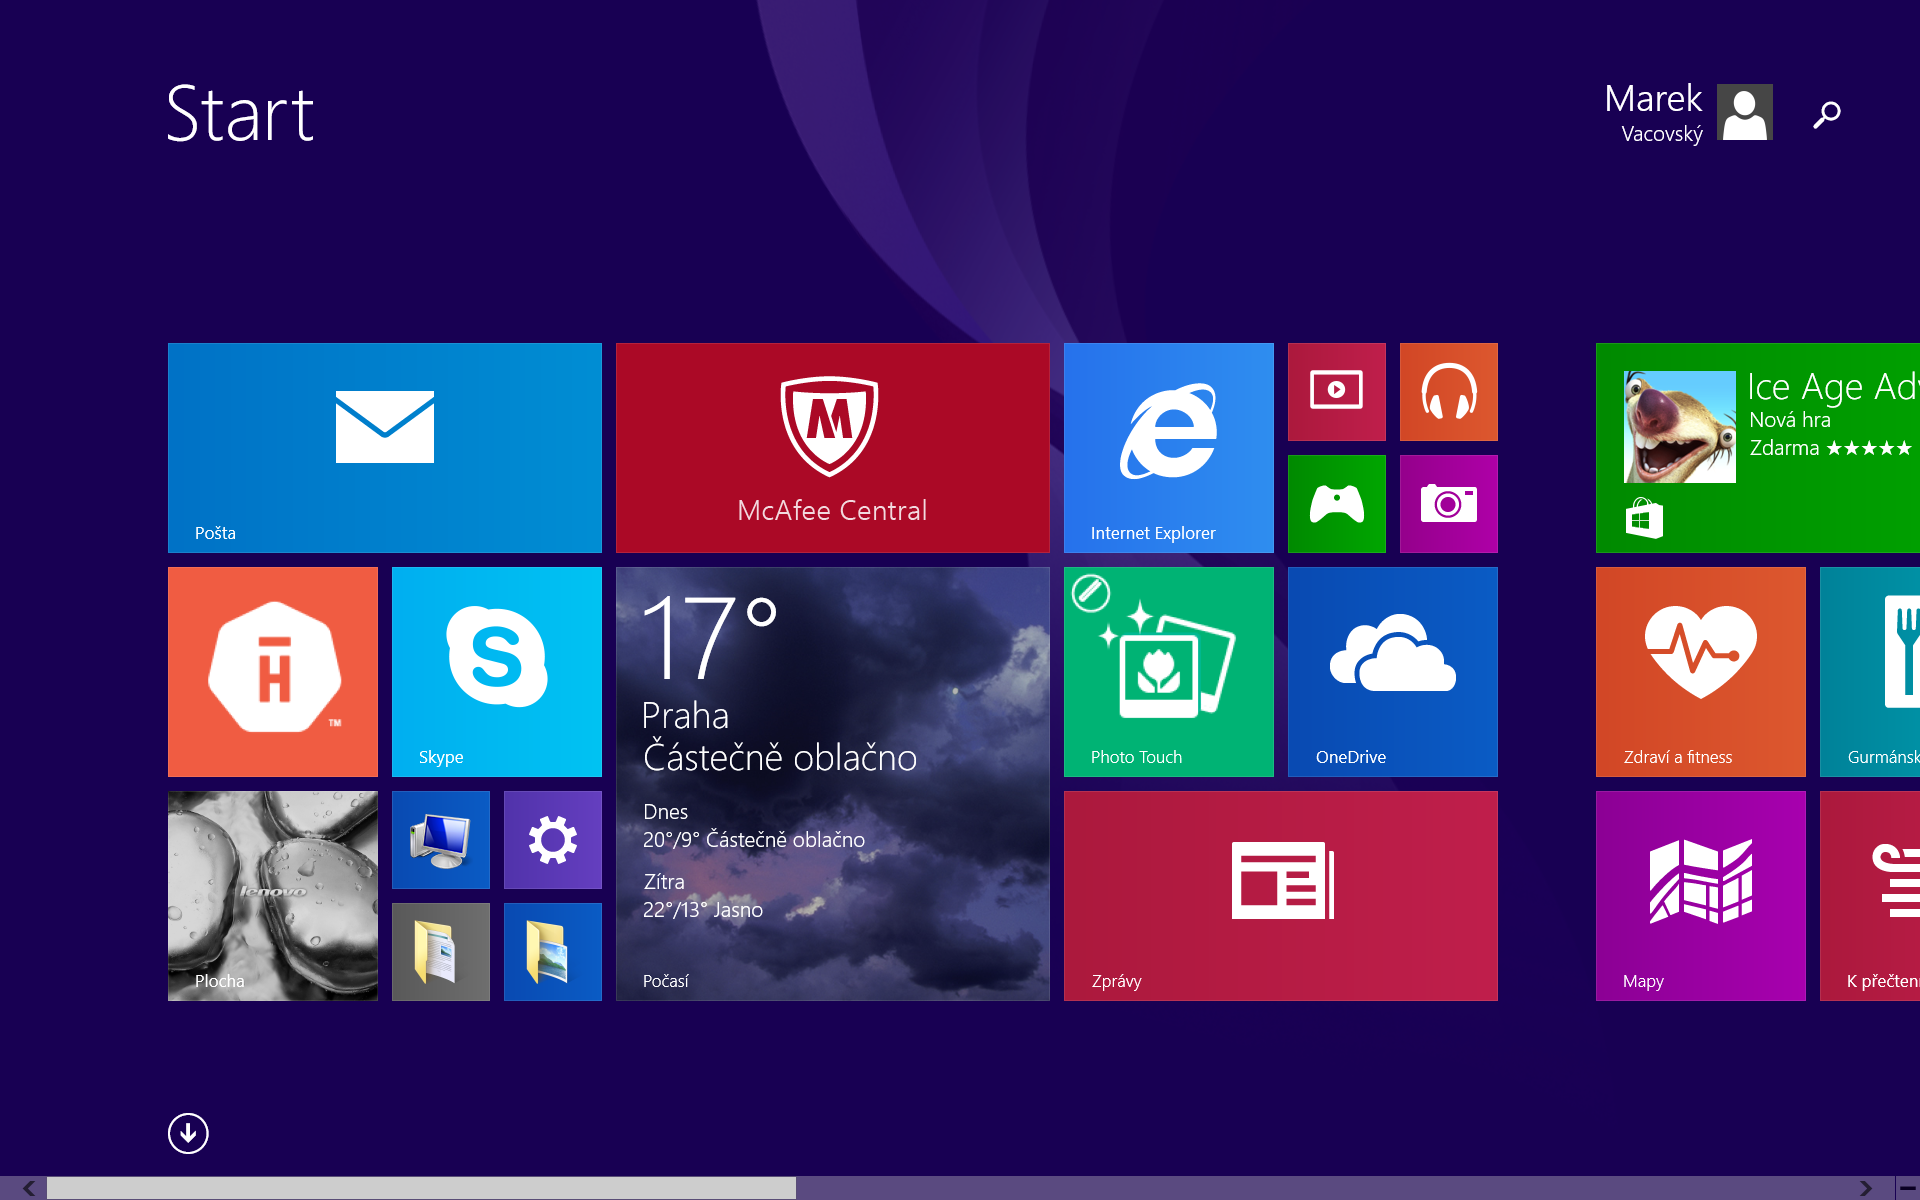Click the 17° temperature reading
The image size is (1920, 1200).
(x=709, y=636)
